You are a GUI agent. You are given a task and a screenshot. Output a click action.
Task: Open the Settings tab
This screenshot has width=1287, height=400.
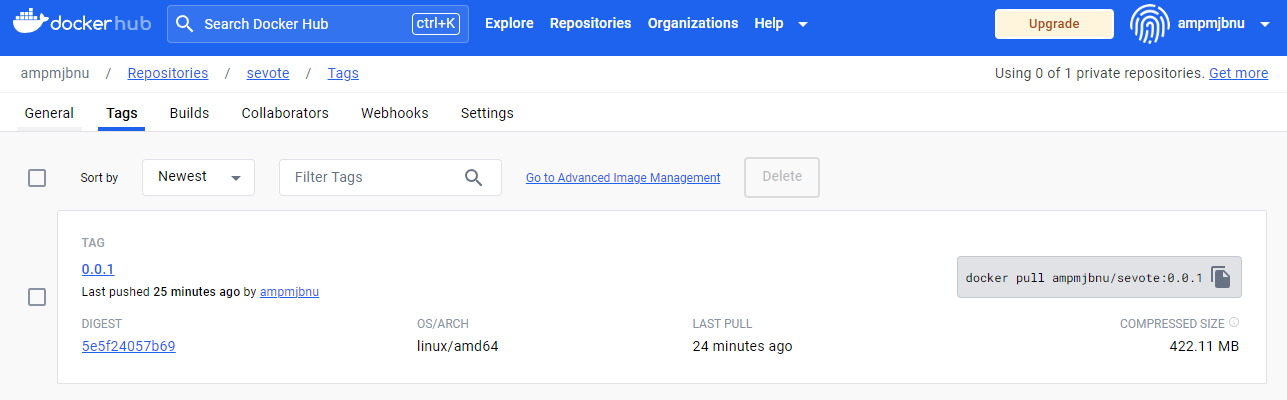487,113
